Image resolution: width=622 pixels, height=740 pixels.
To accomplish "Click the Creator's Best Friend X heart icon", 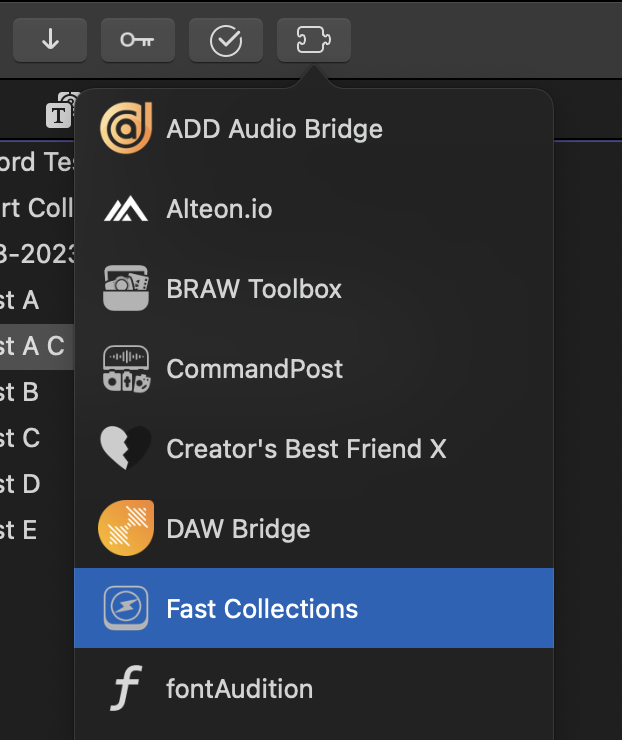I will click(126, 449).
